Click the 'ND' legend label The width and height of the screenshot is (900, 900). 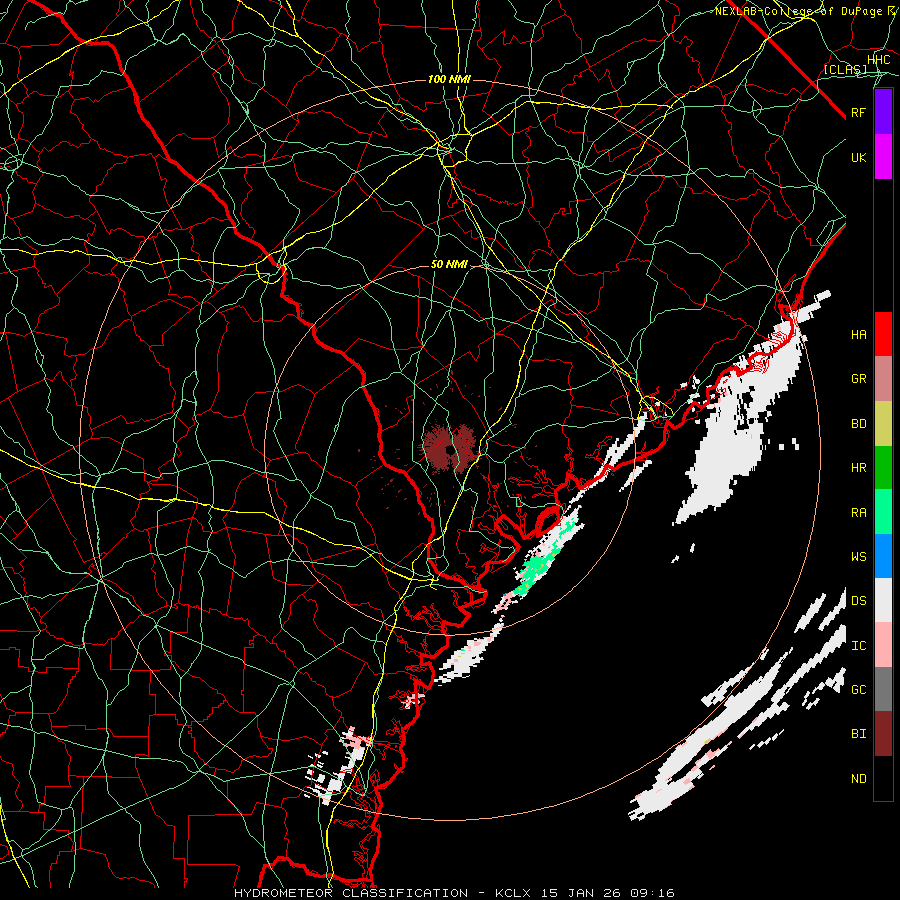coord(858,779)
